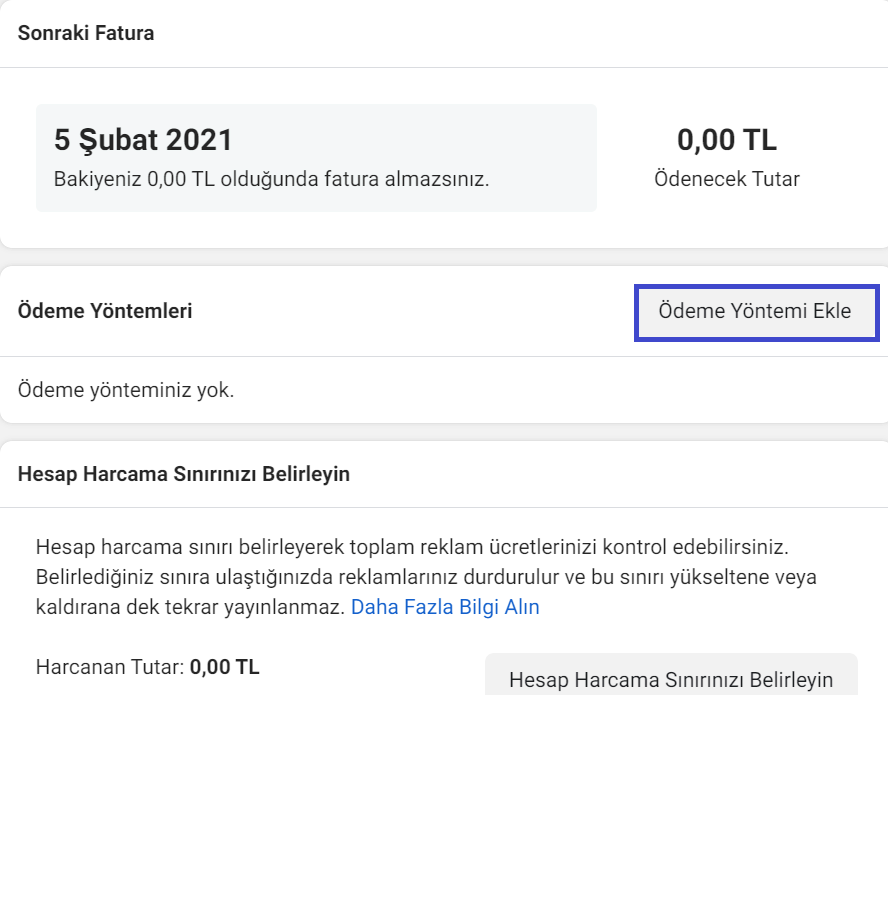Screen dimensions: 888x902
Task: Click the Ödeme yönteminiz yok message
Action: coord(126,390)
